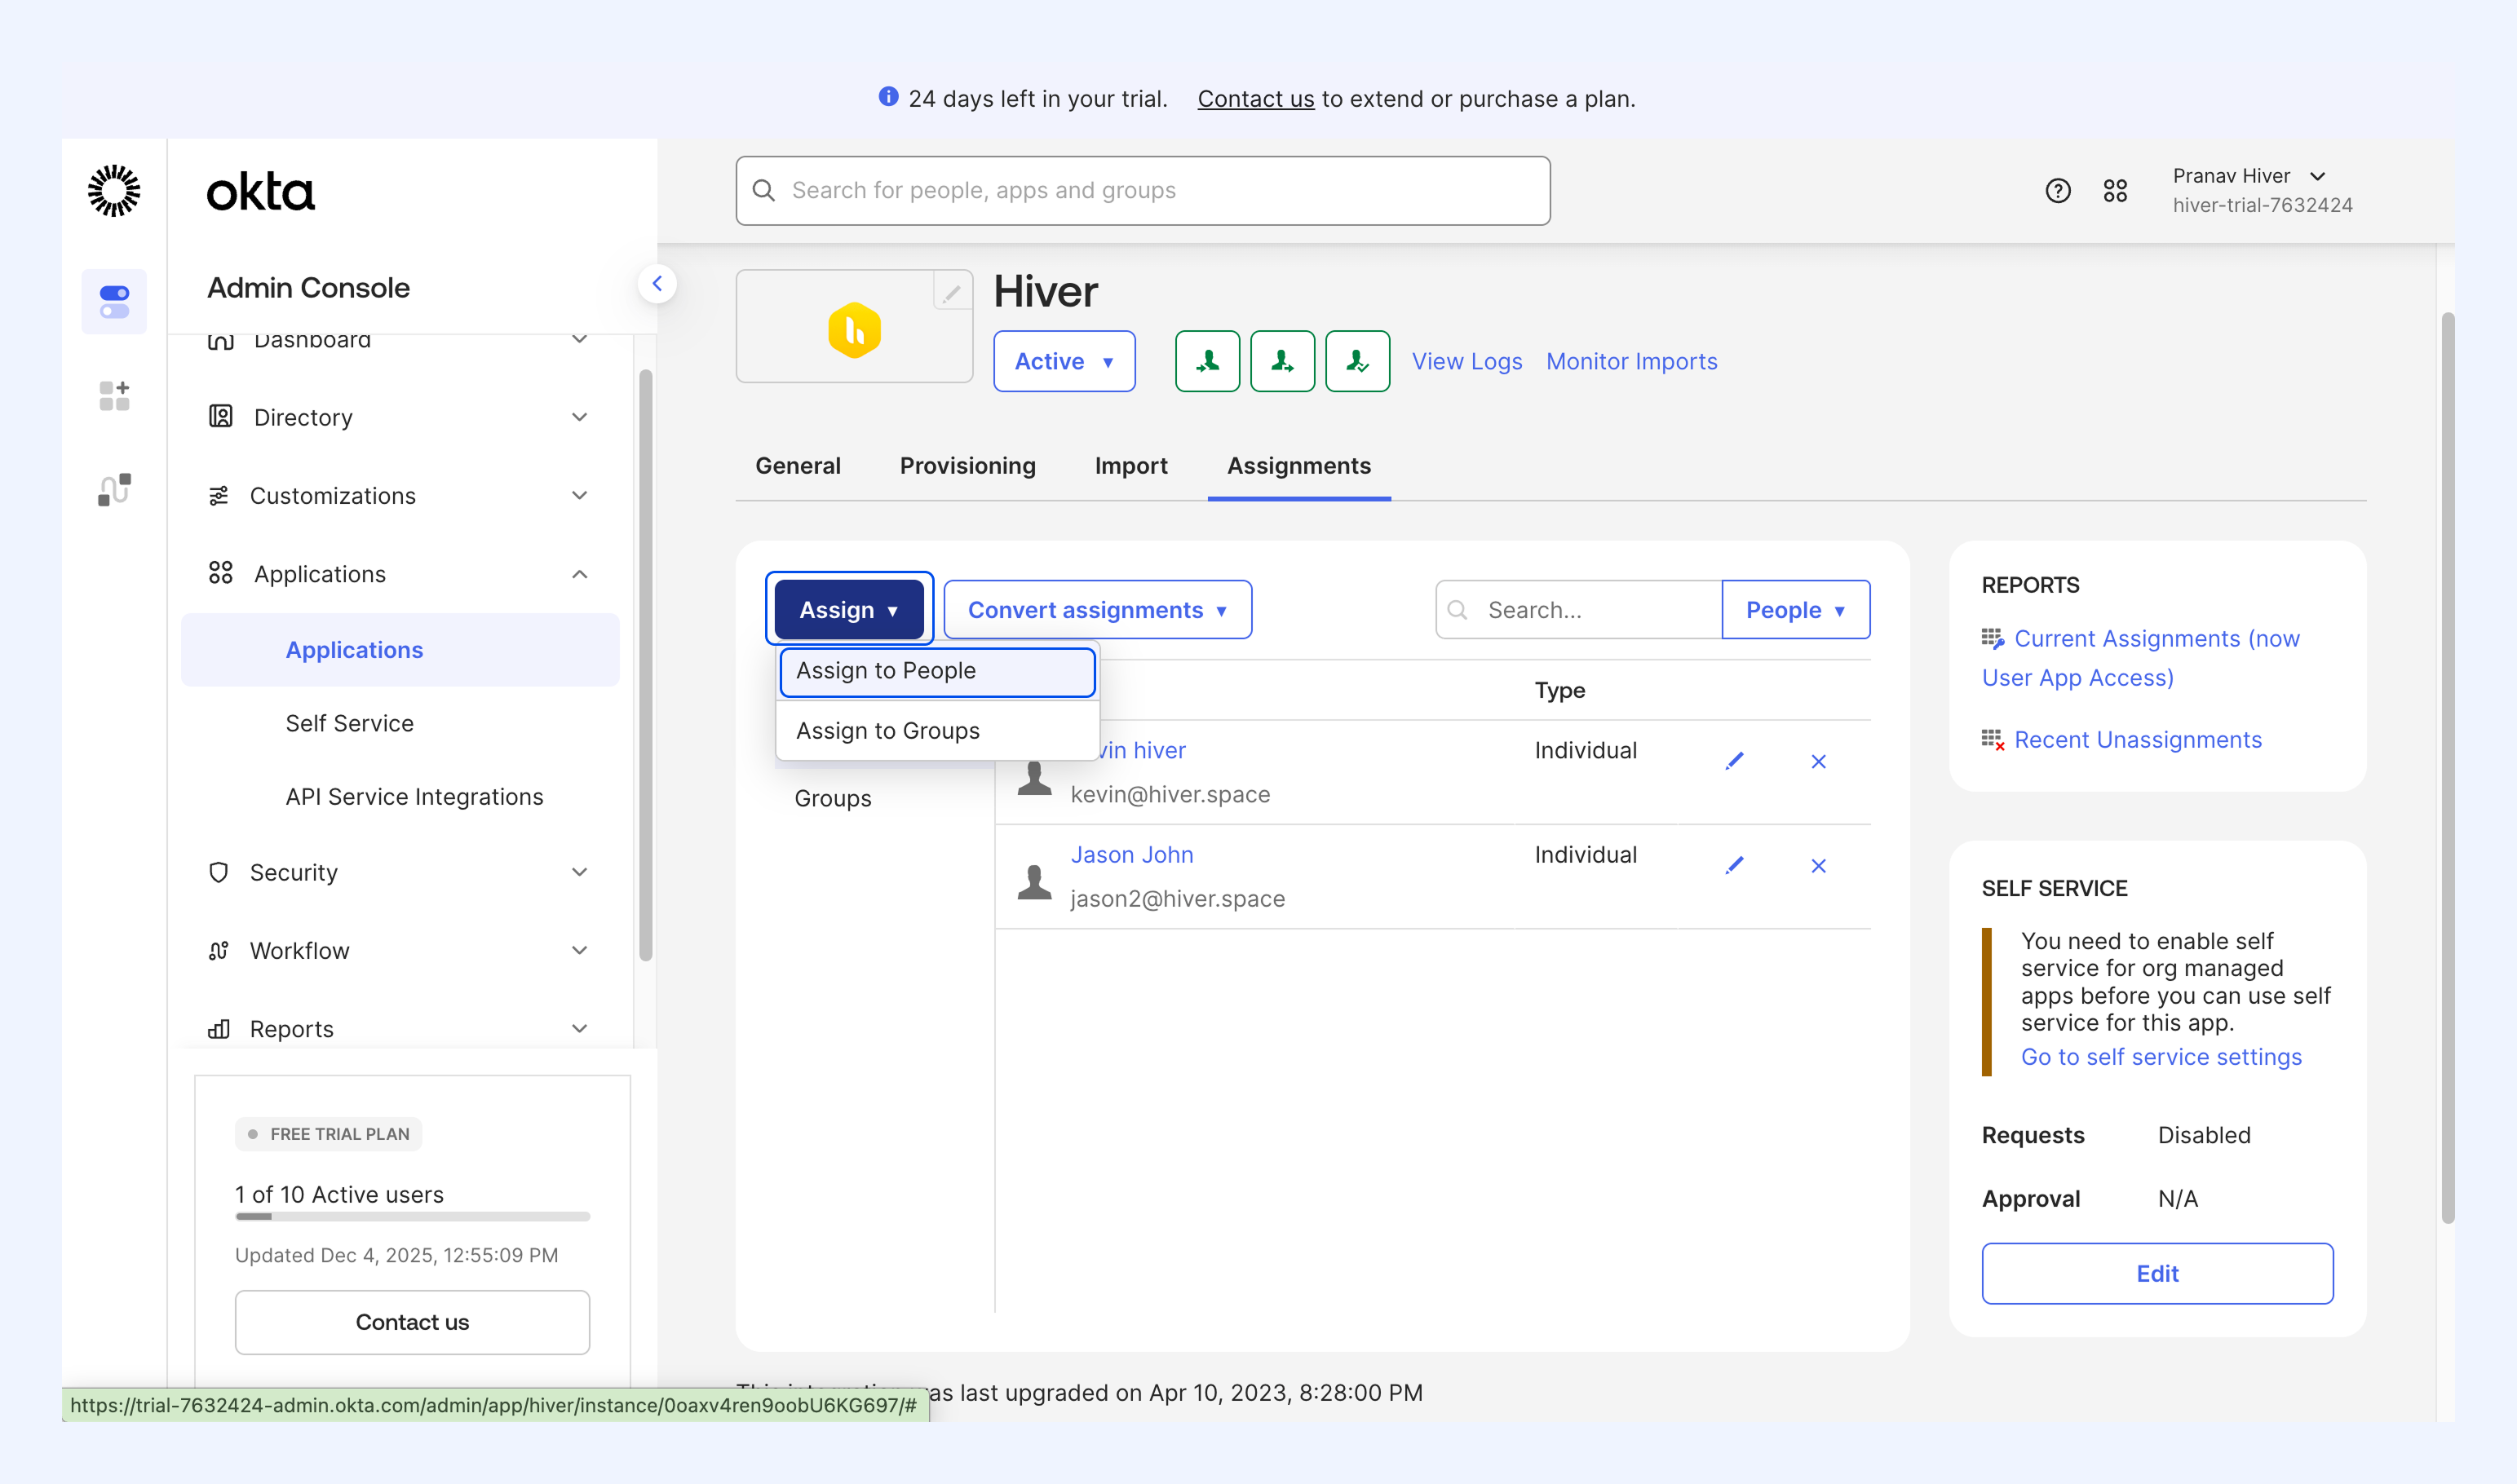
Task: Open the Convert assignments dropdown
Action: point(1097,609)
